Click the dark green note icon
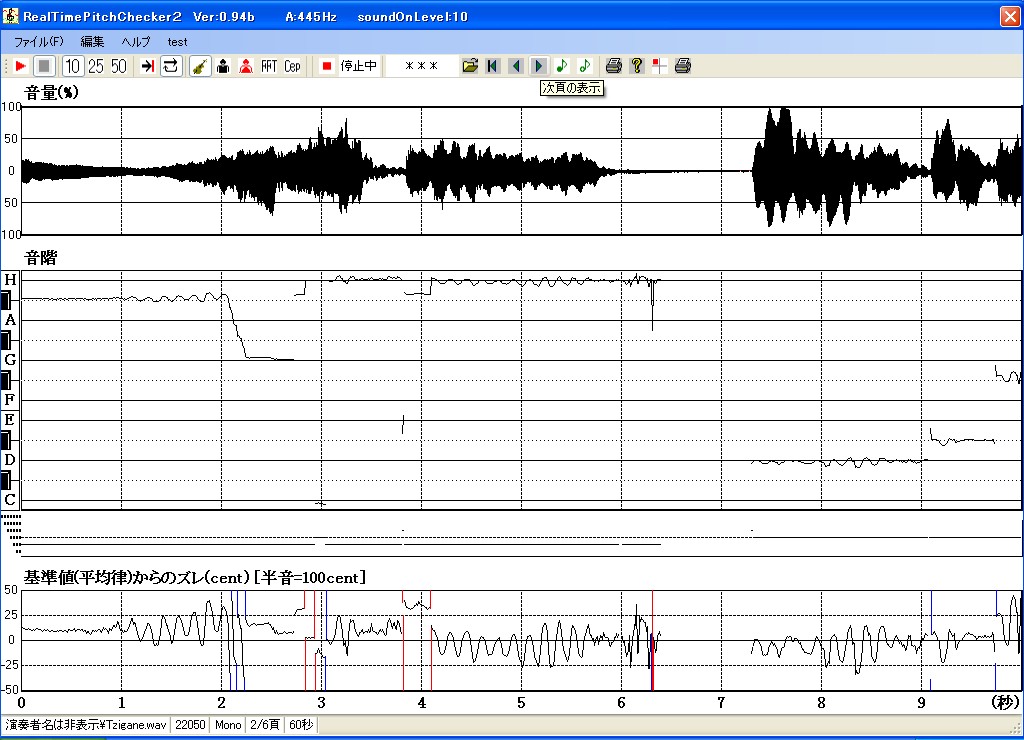The height and width of the screenshot is (740, 1024). coord(562,66)
